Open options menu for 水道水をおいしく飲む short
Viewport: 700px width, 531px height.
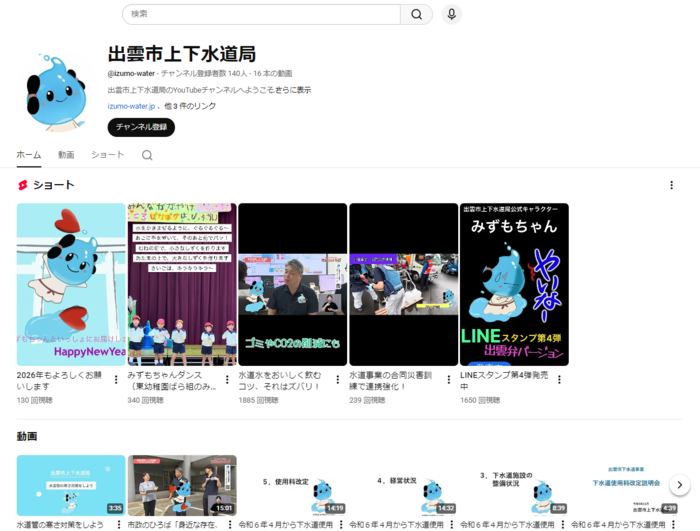point(338,380)
